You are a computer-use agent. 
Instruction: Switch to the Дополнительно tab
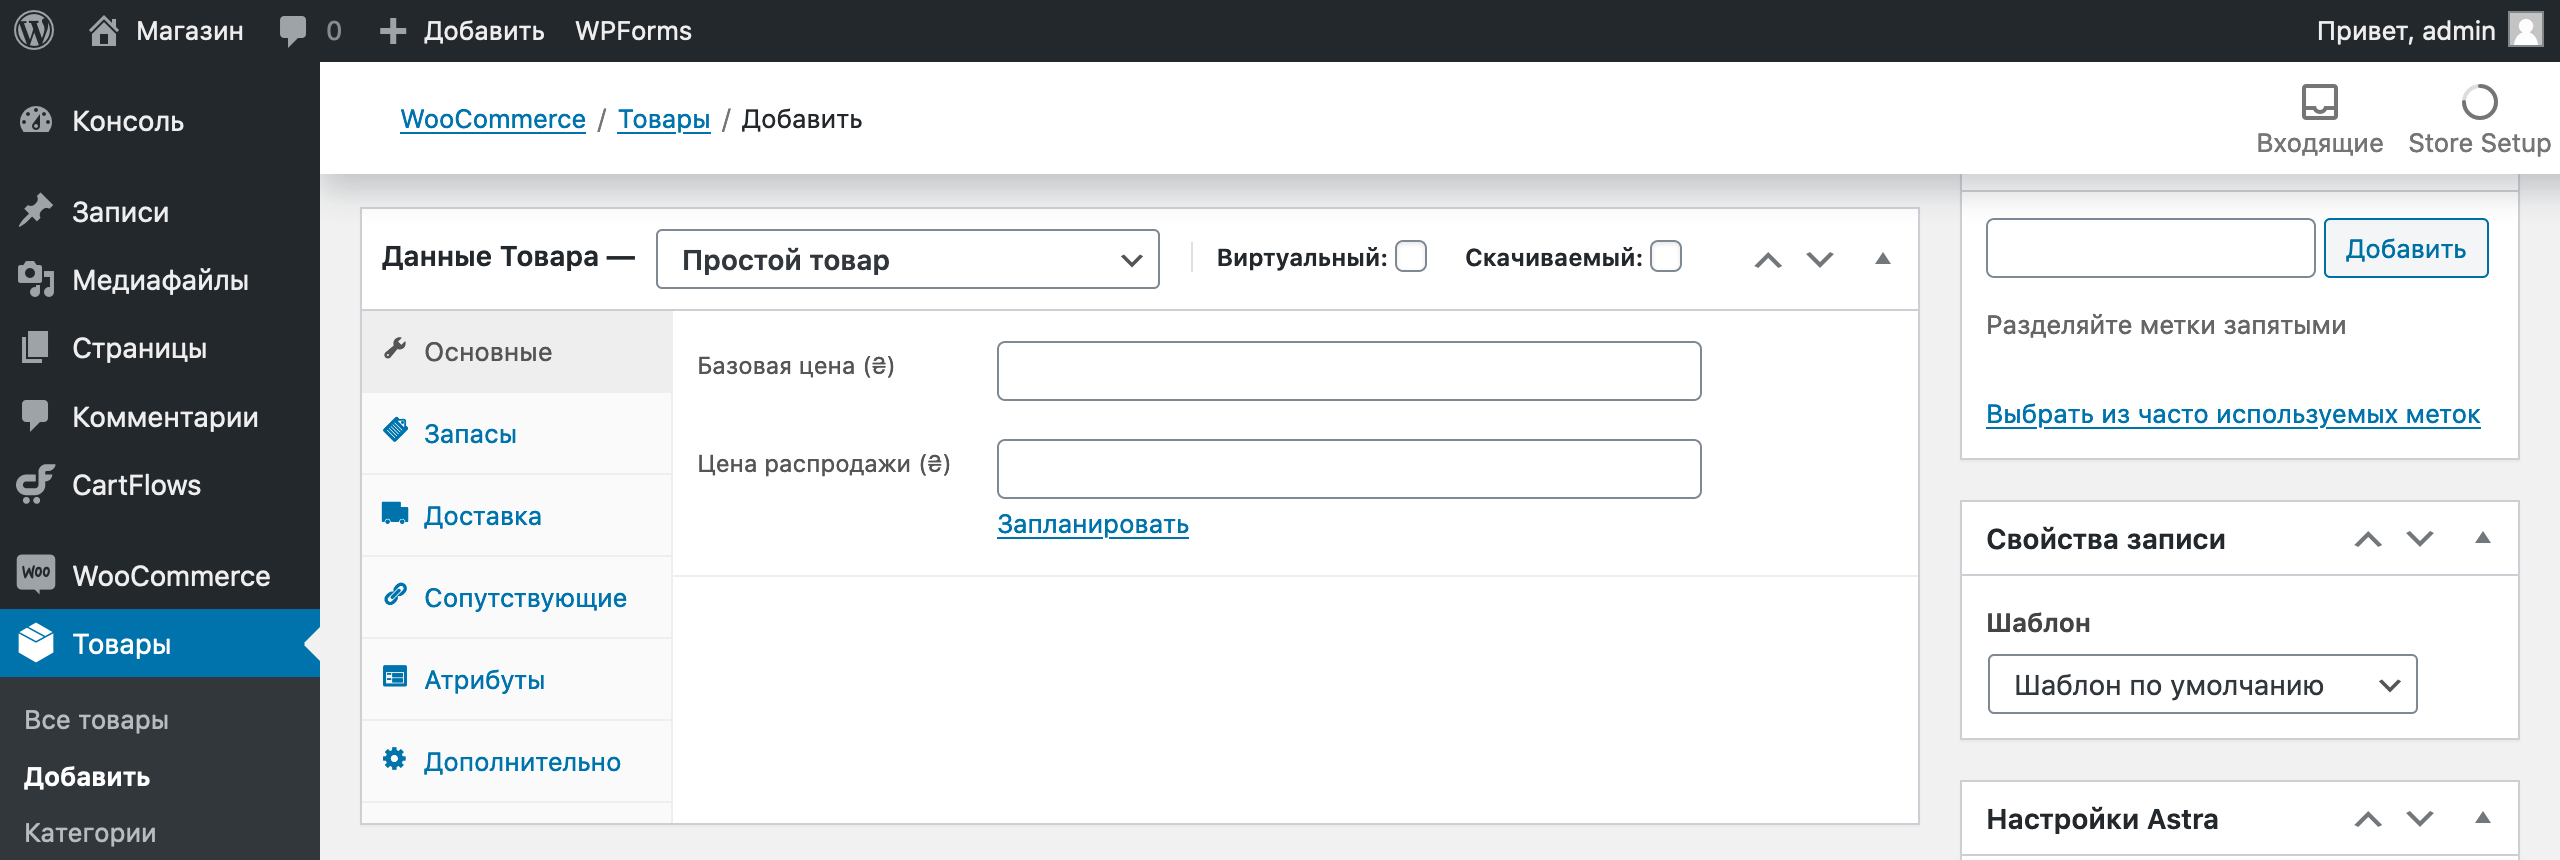click(x=517, y=762)
